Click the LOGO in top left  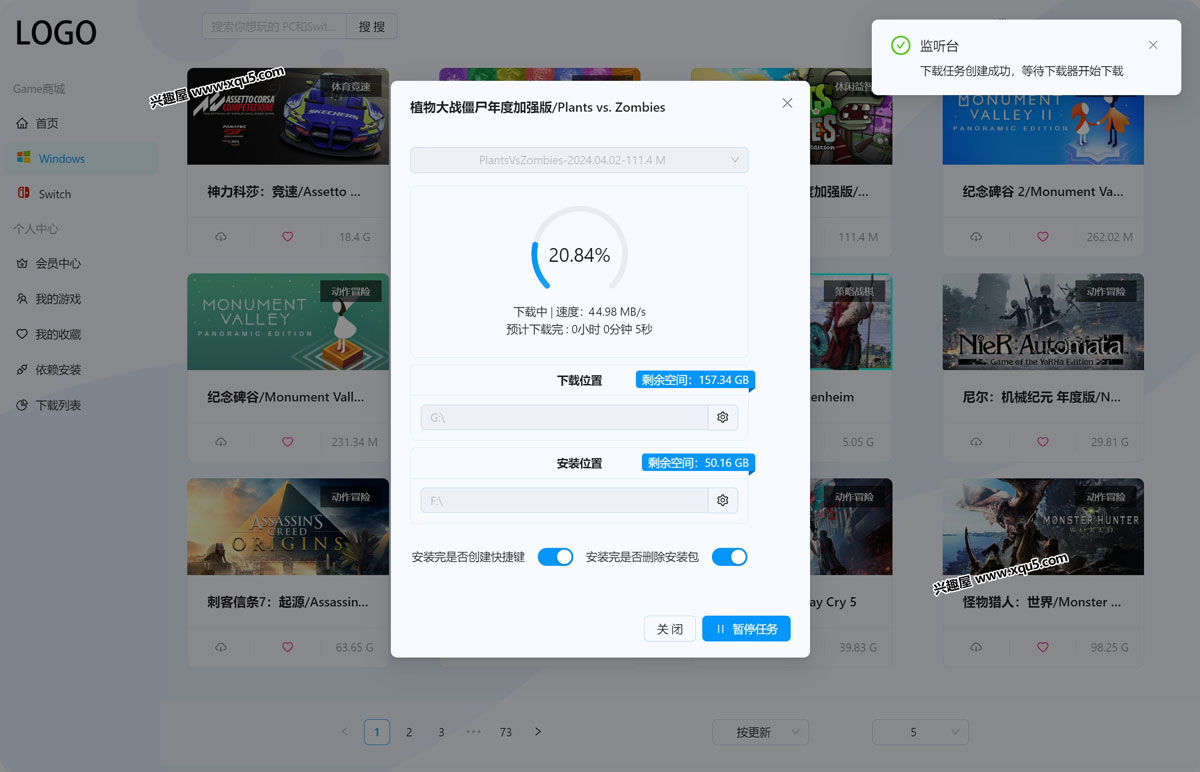click(x=56, y=33)
